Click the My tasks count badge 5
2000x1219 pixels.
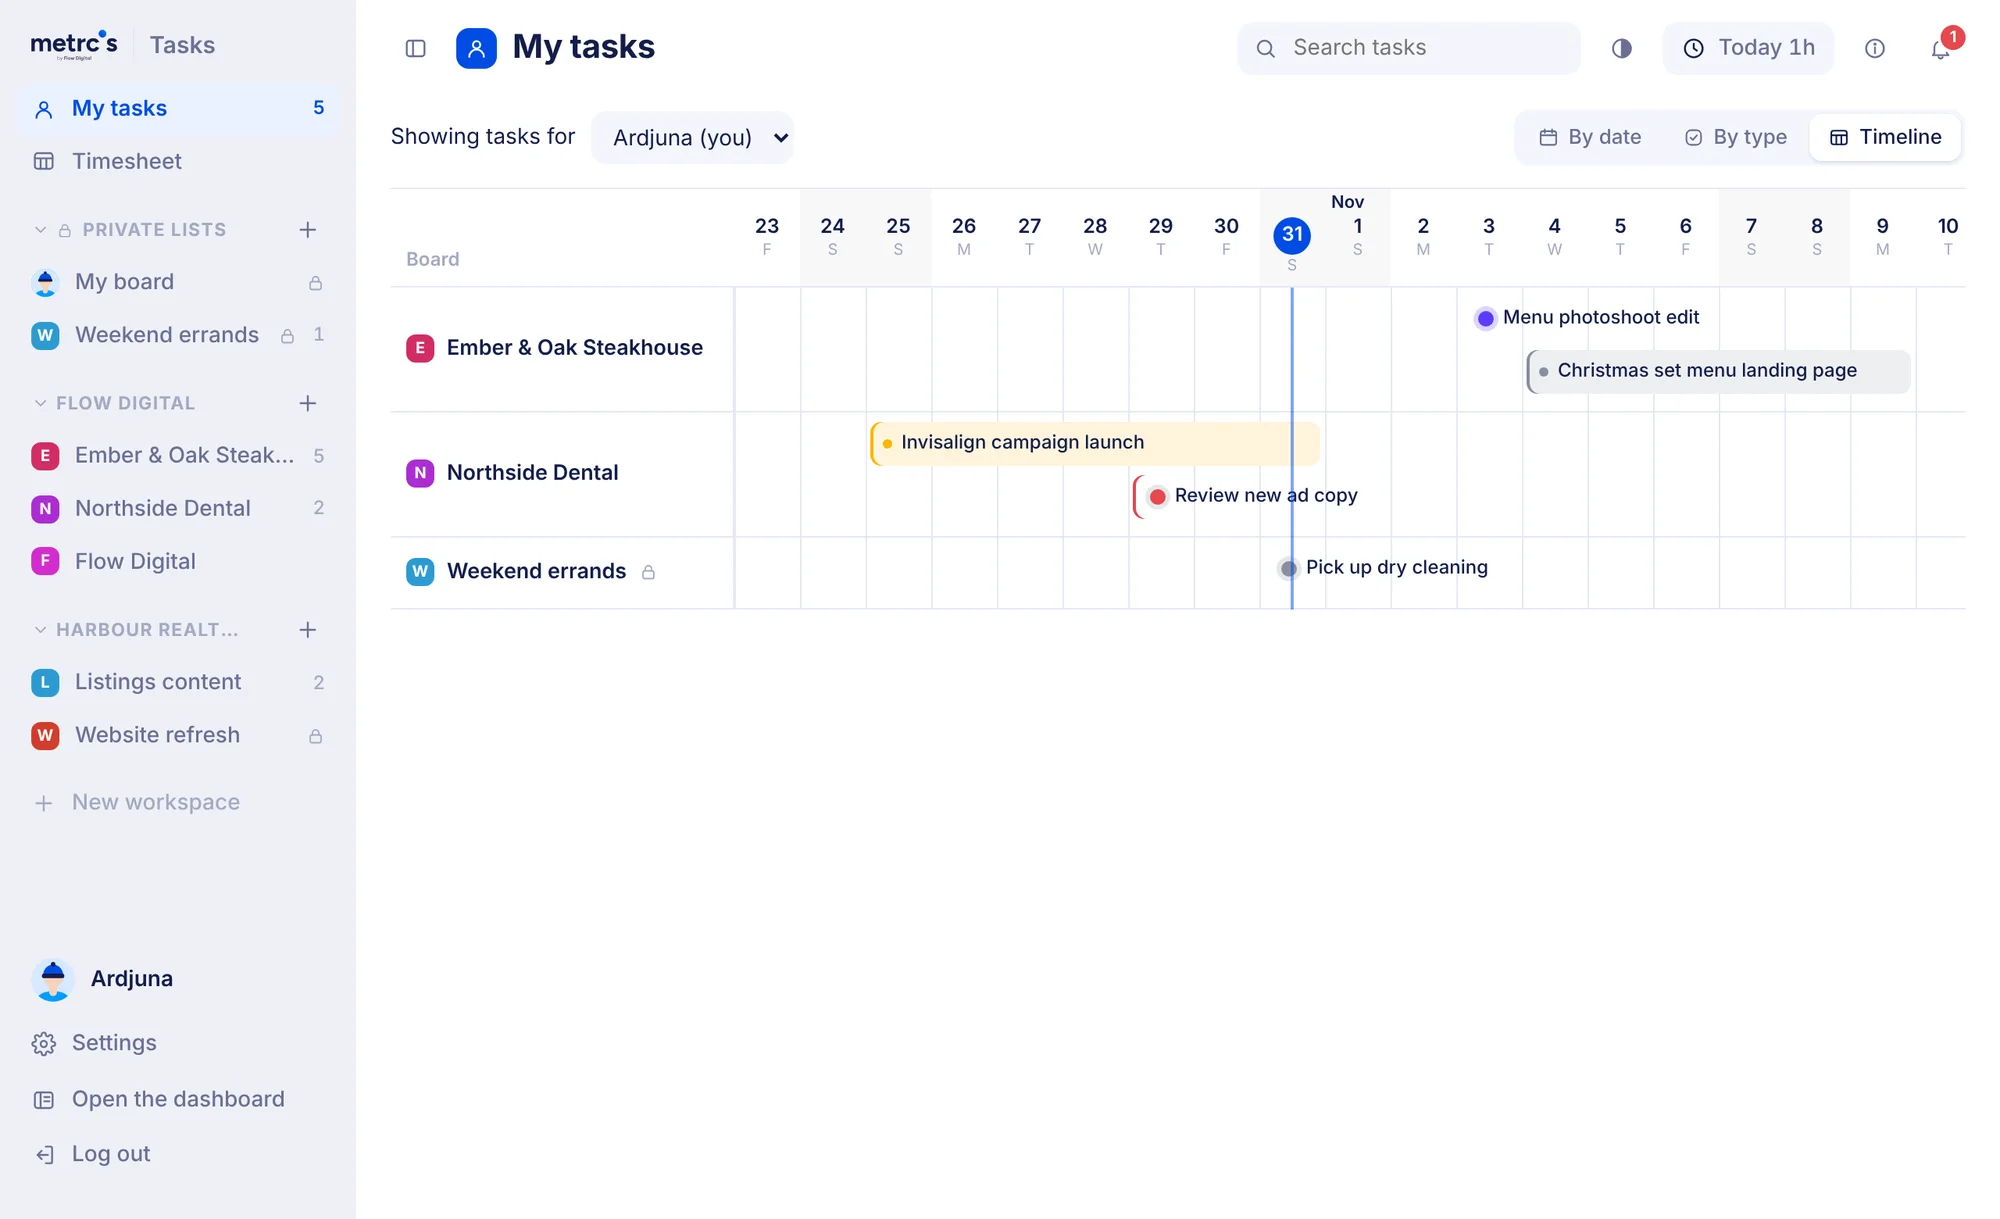(318, 108)
